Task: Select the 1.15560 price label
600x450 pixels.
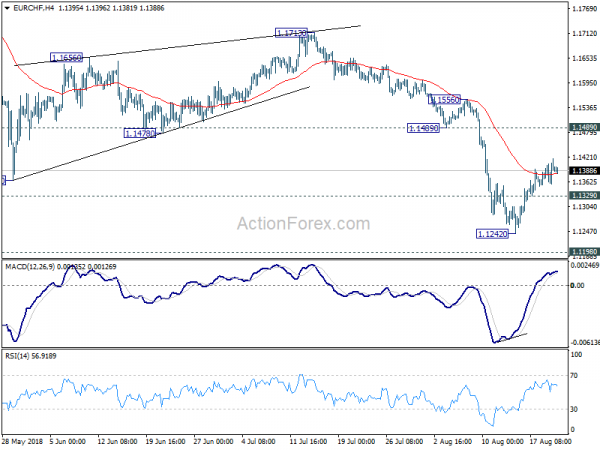Action: point(445,100)
